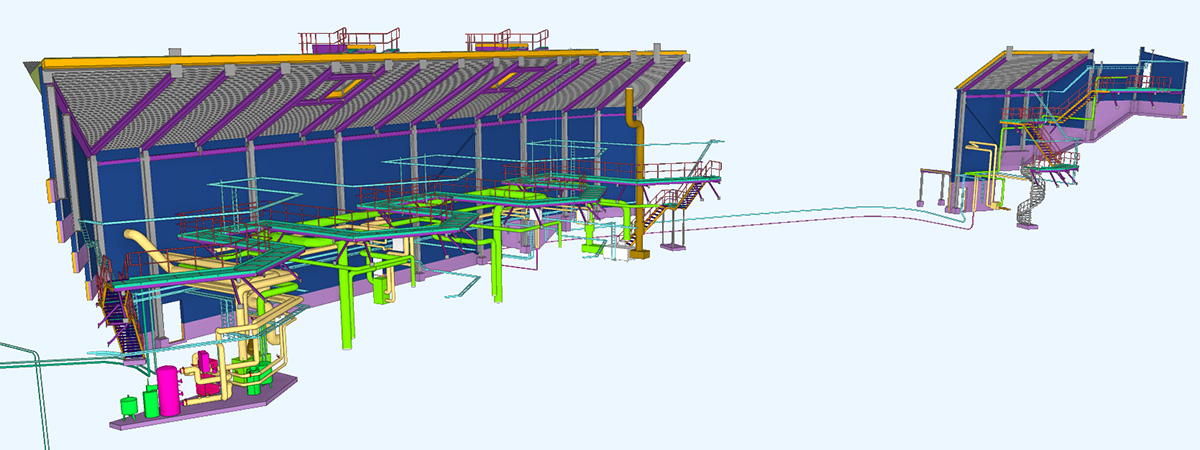Viewport: 1200px width, 450px height.
Task: Click the right skylight opening on the roof
Action: (507, 77)
